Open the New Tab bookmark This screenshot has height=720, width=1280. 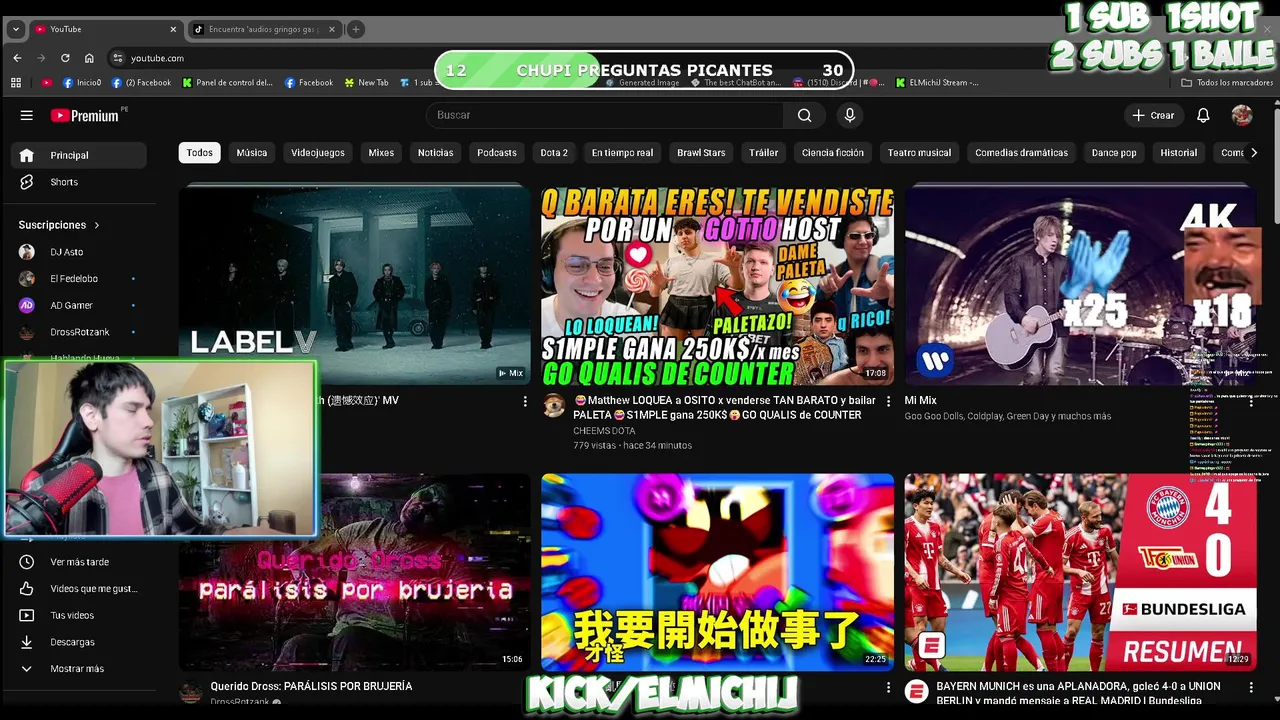click(366, 83)
